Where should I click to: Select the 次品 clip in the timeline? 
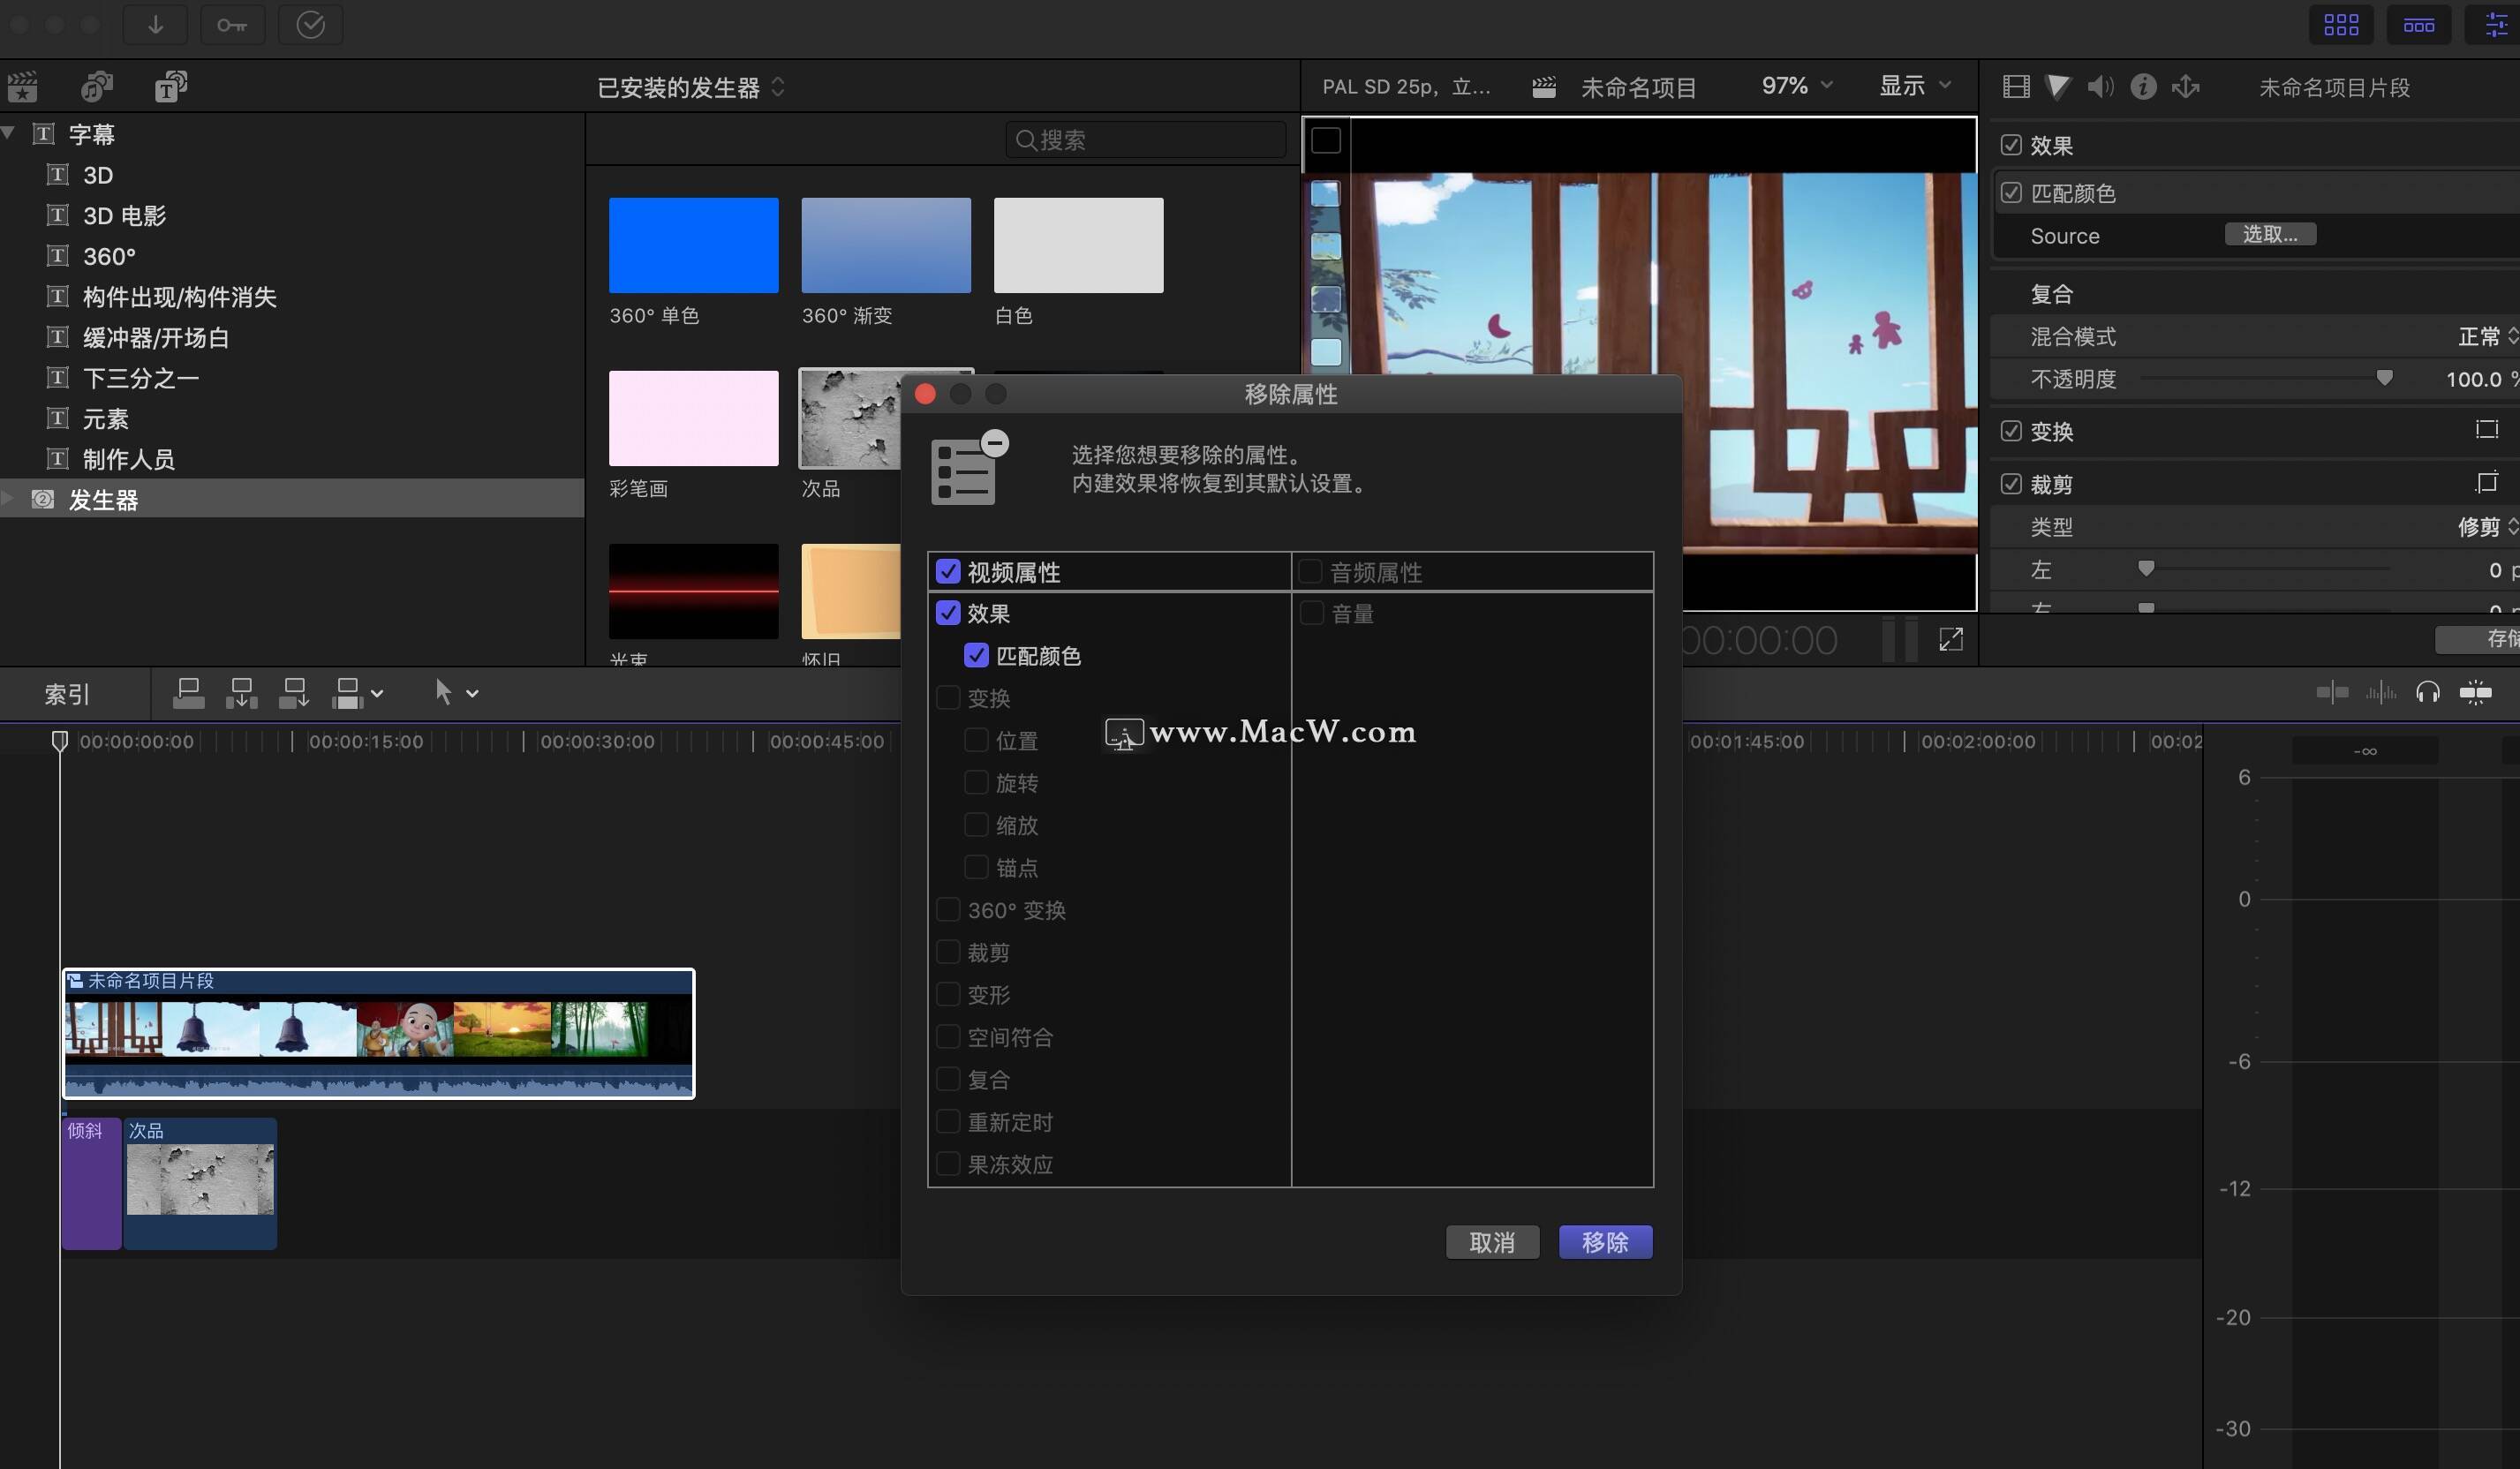tap(200, 1182)
